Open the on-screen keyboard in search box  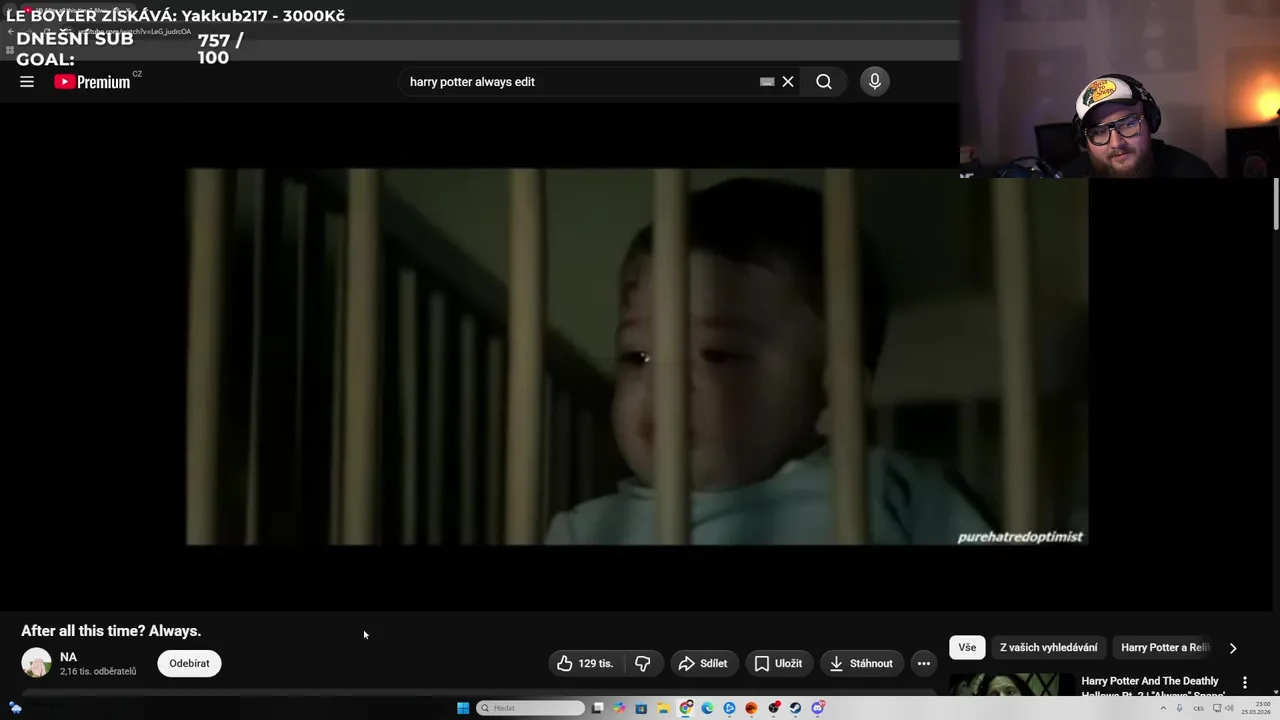767,82
